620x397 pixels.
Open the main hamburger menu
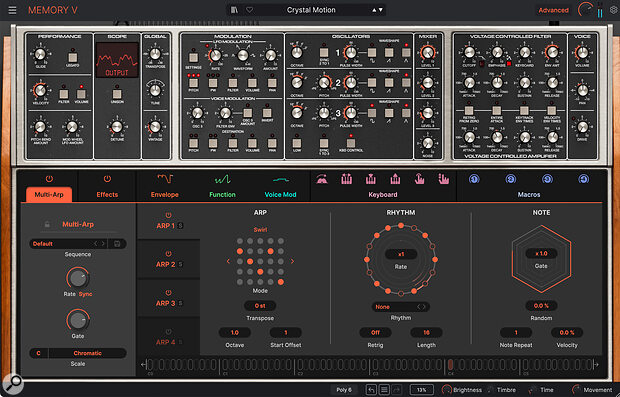(x=12, y=10)
